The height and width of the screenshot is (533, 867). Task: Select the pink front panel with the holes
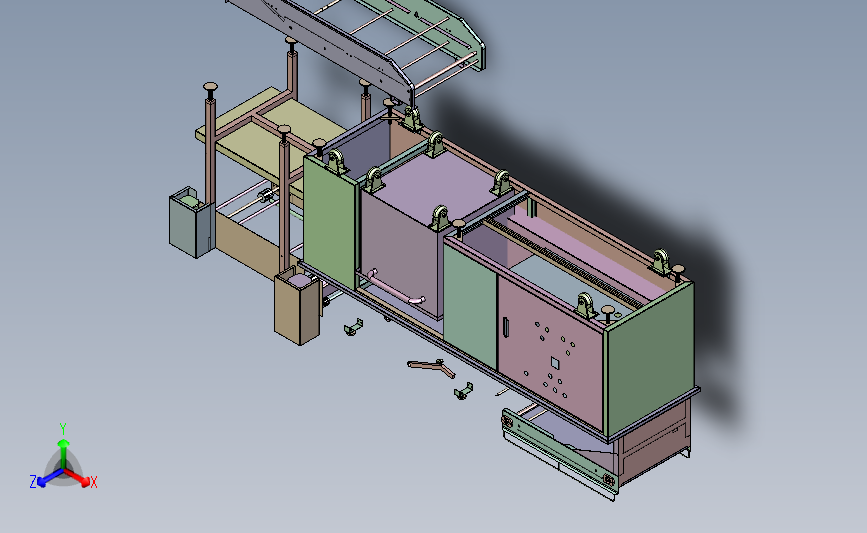pyautogui.click(x=550, y=351)
